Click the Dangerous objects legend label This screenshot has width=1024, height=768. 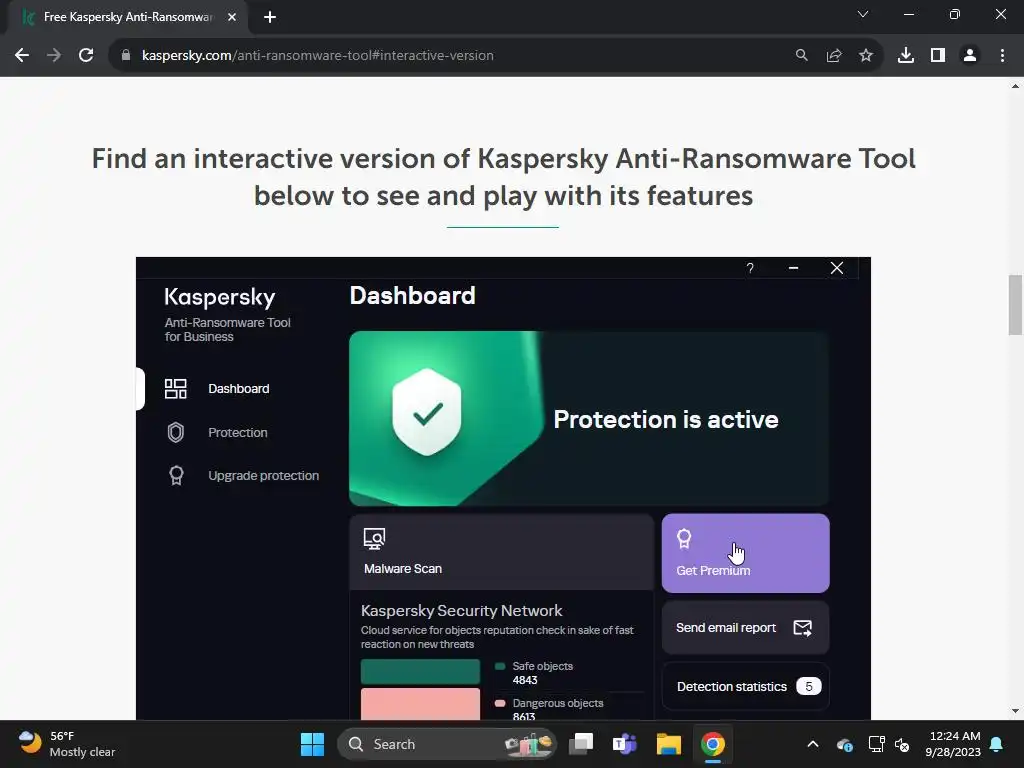coord(558,703)
